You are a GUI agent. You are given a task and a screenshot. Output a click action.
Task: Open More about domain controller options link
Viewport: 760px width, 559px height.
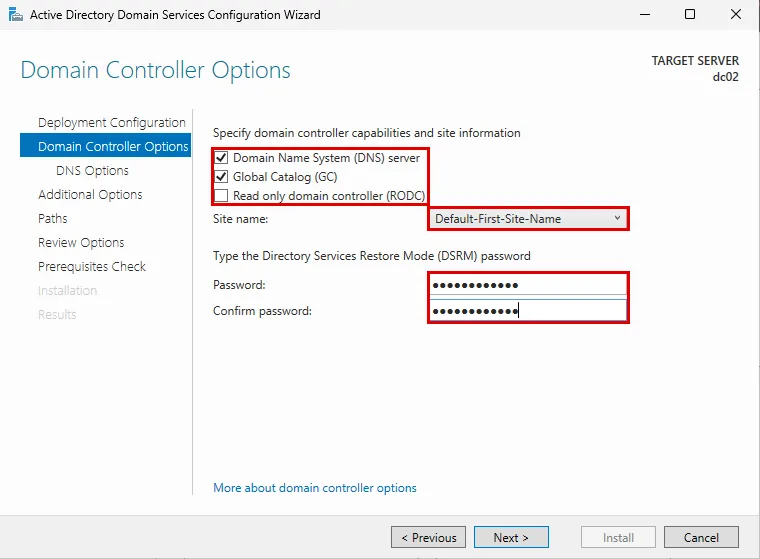(315, 488)
